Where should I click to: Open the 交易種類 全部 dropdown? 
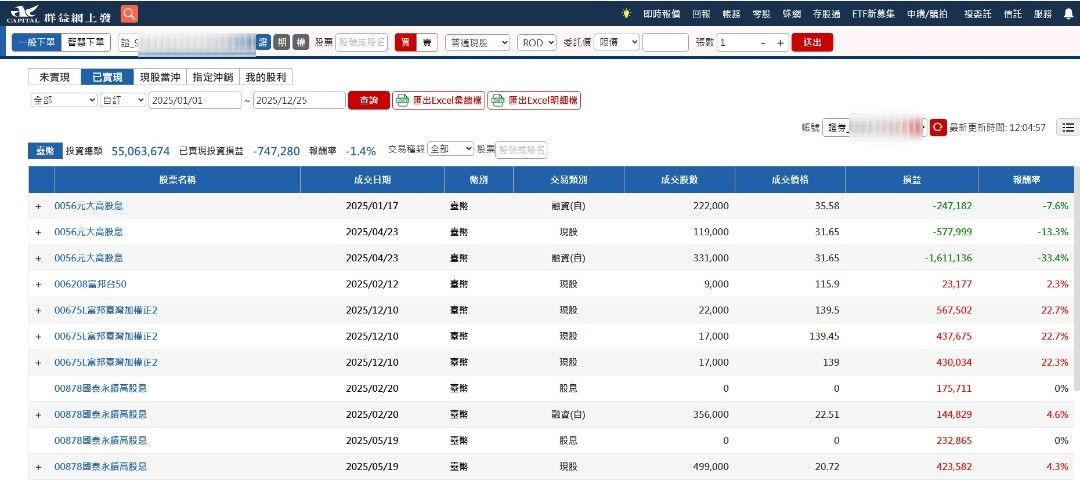450,149
